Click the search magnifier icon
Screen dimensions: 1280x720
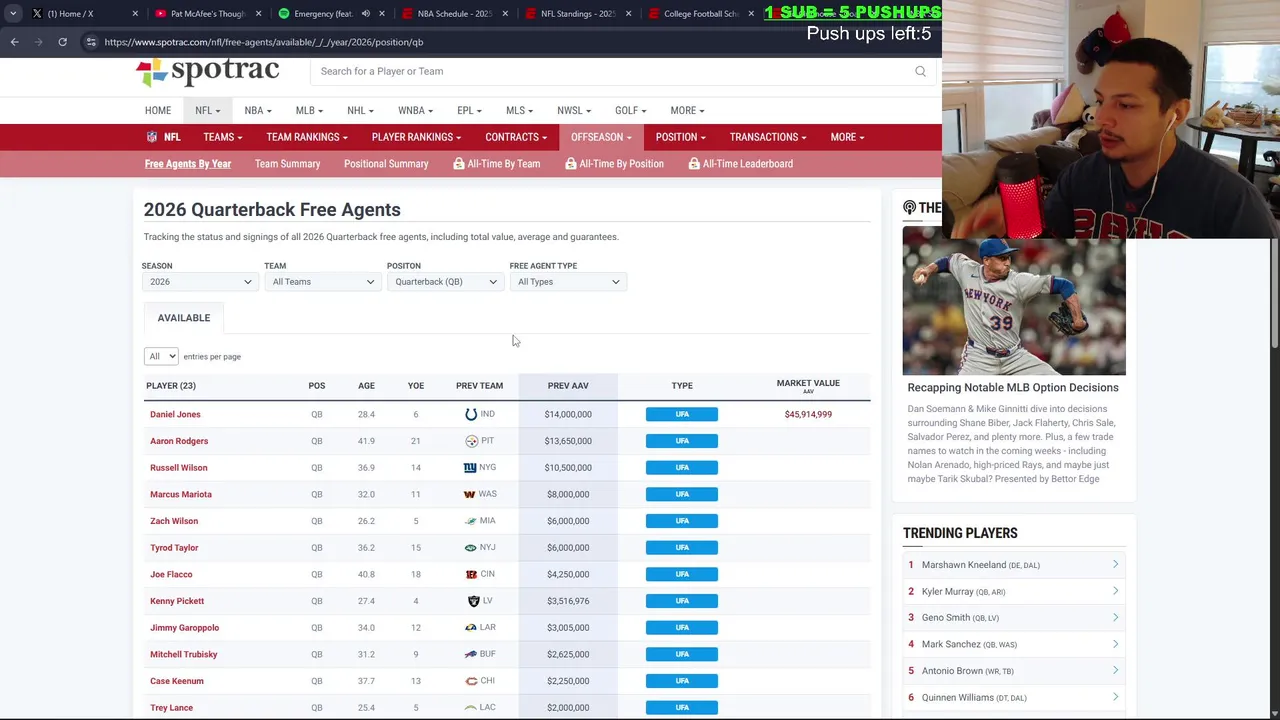pos(920,71)
